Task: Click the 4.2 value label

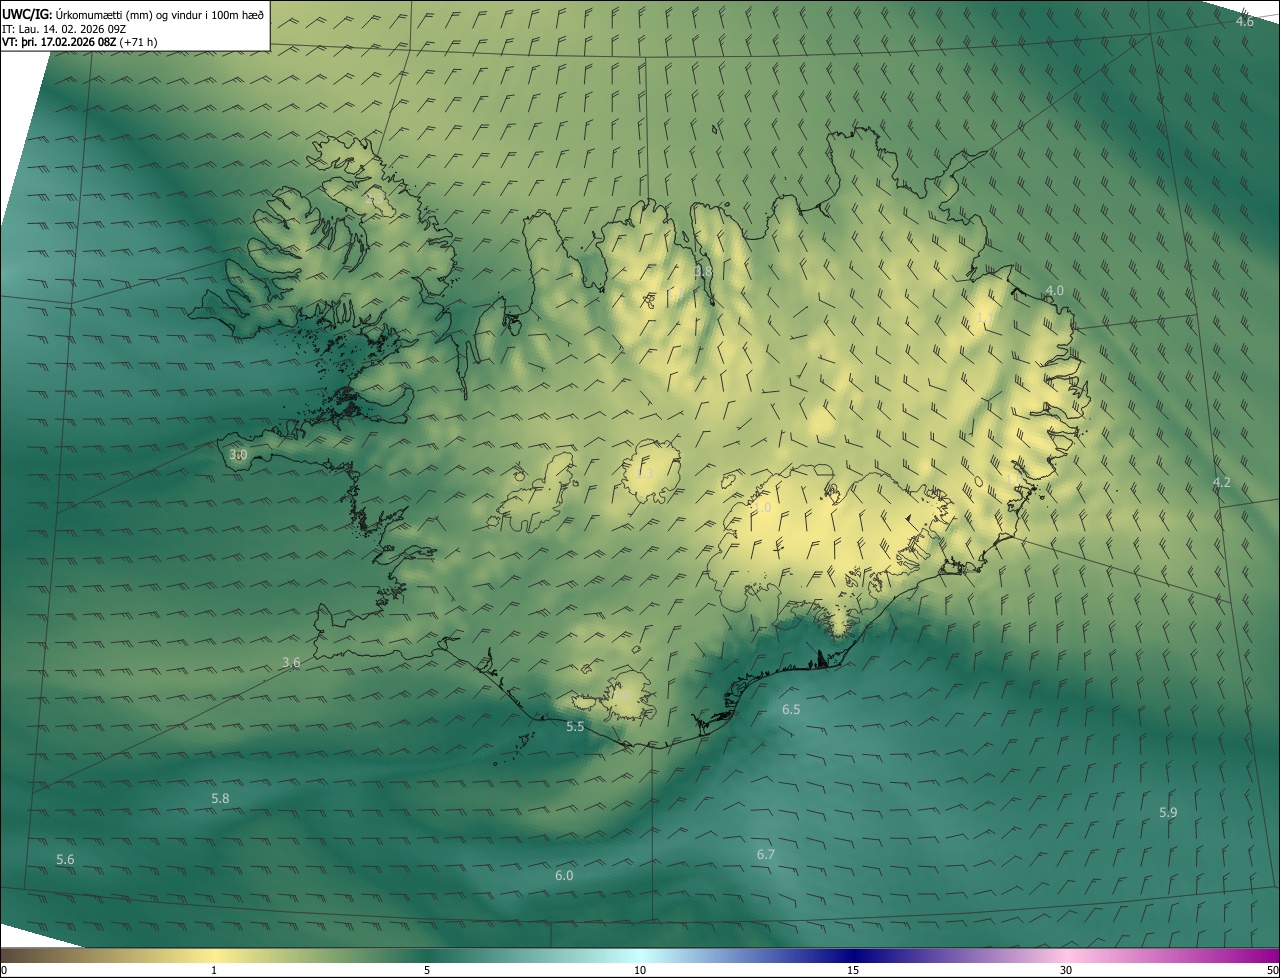Action: click(x=1221, y=483)
